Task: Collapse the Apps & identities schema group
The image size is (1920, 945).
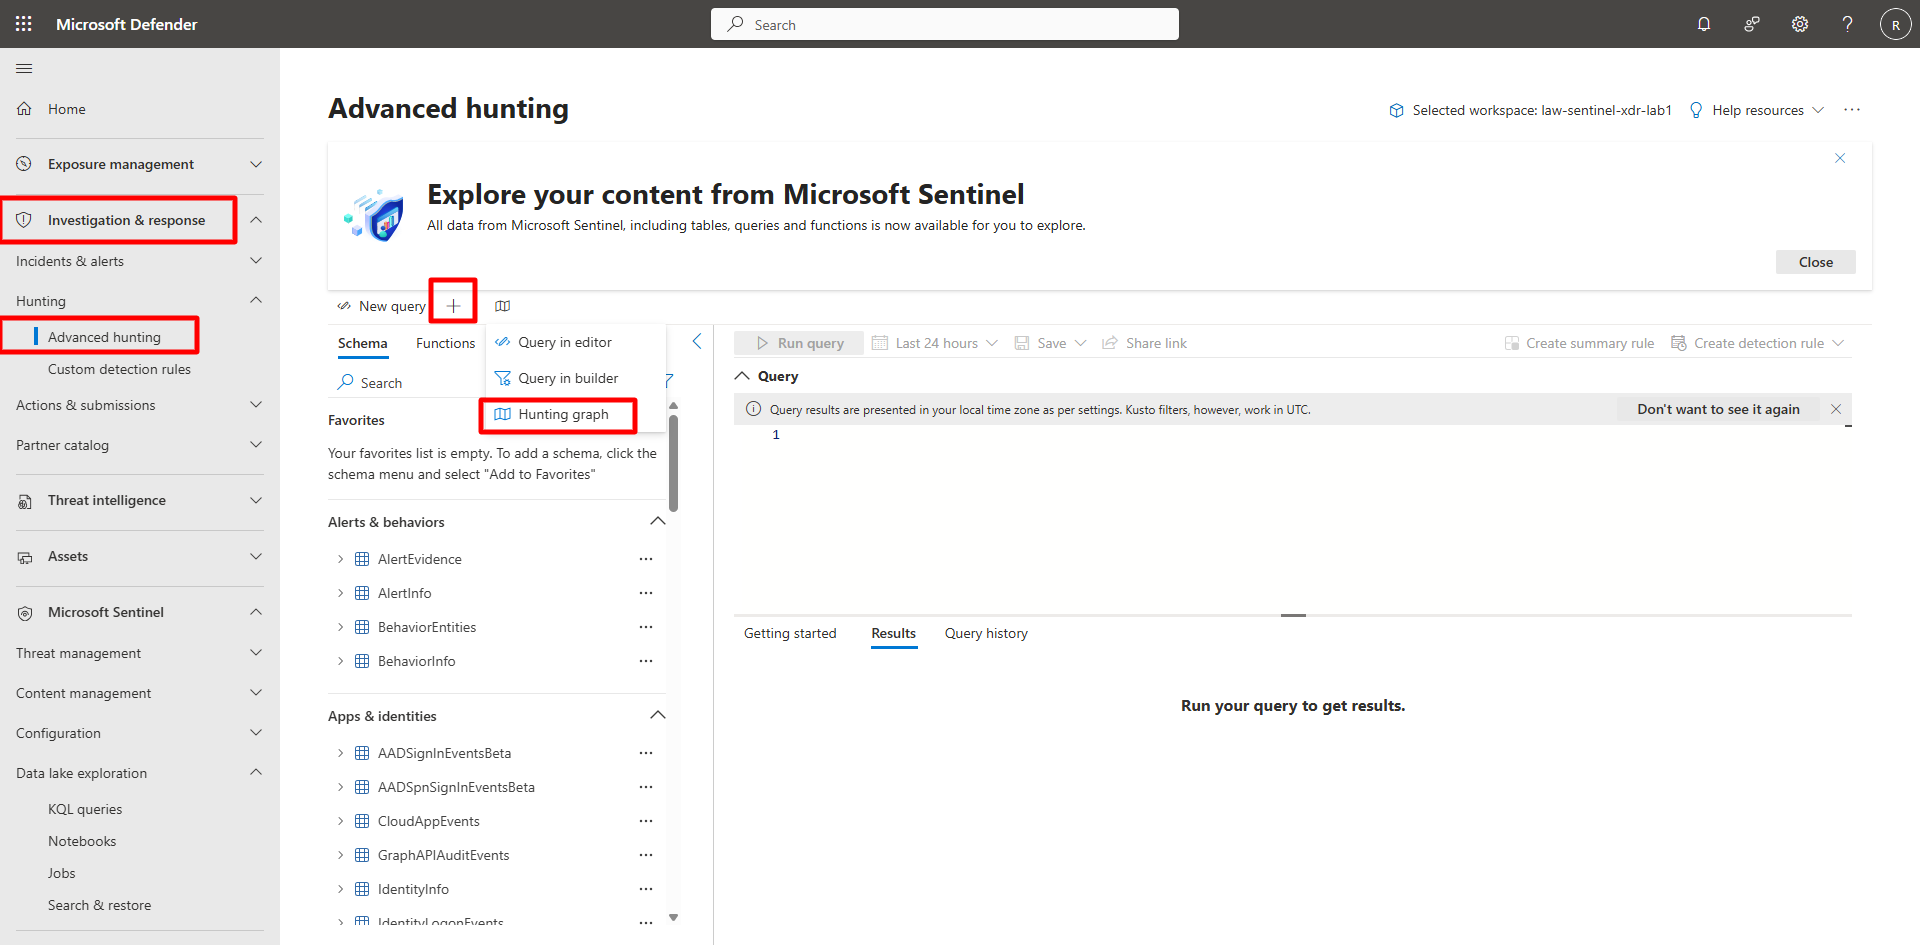Action: point(657,715)
